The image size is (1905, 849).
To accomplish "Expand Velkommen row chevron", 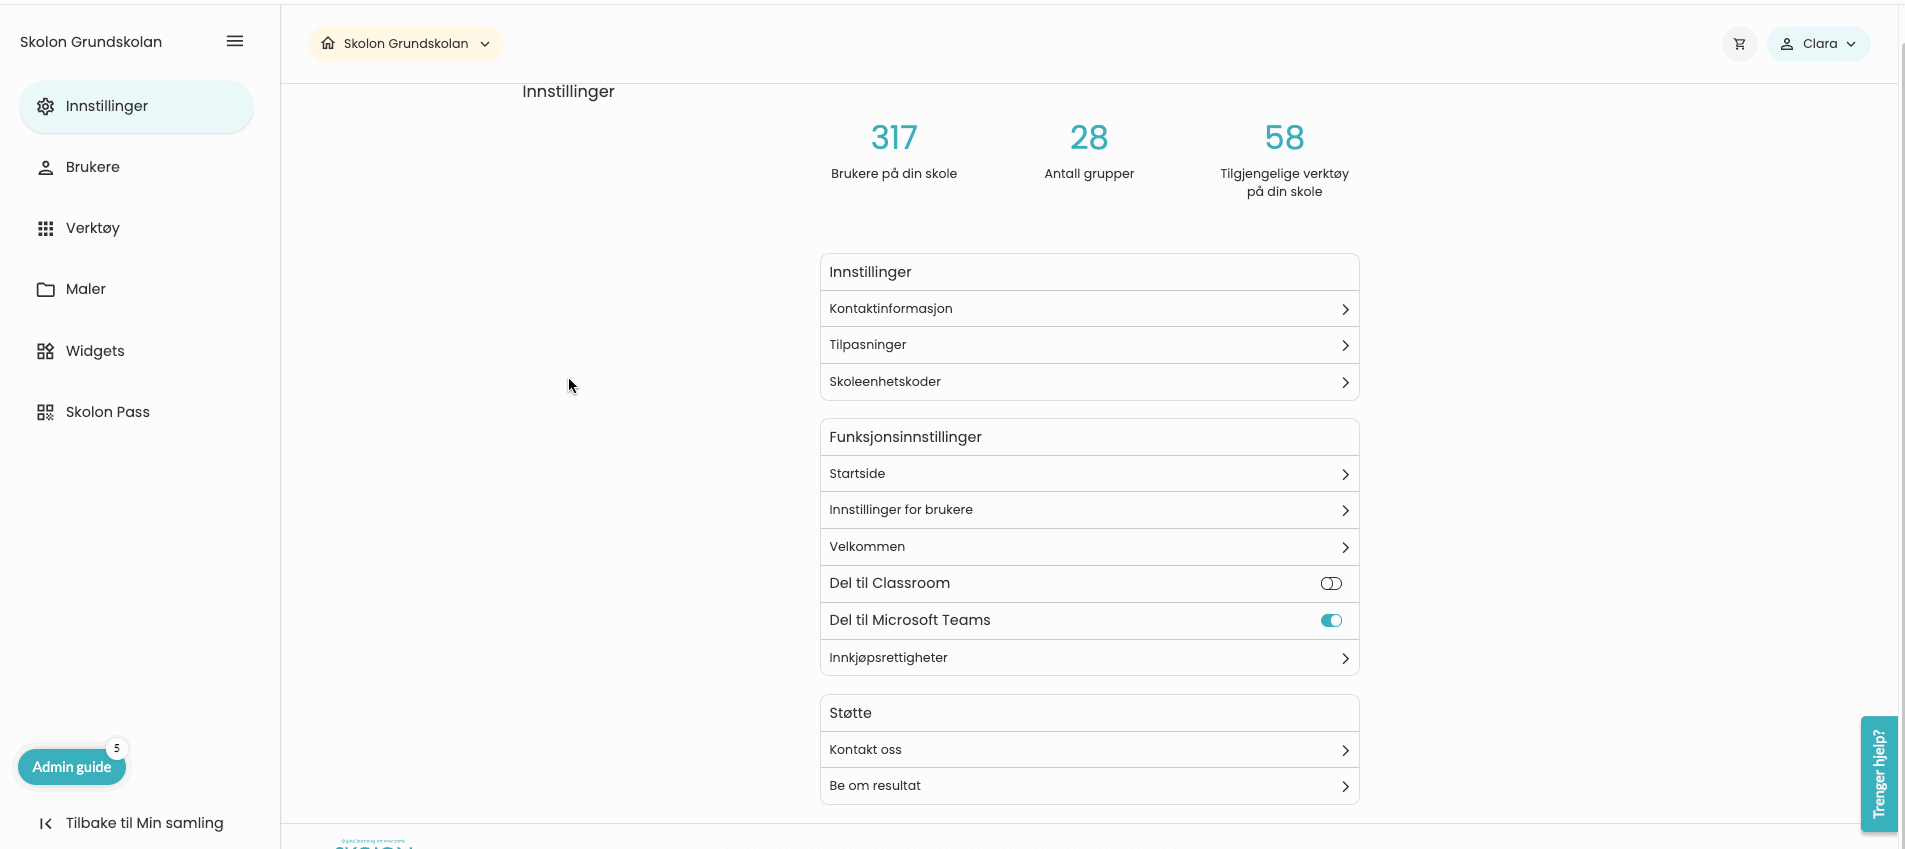I will [x=1345, y=548].
